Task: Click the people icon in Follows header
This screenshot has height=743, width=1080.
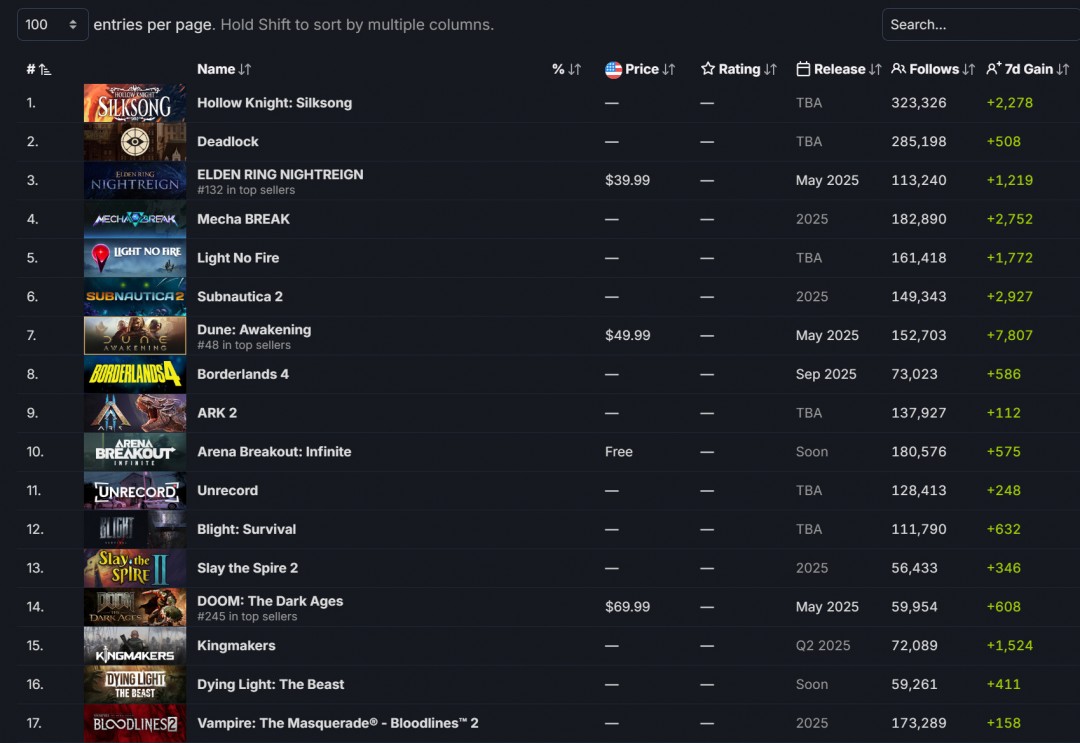Action: [898, 70]
